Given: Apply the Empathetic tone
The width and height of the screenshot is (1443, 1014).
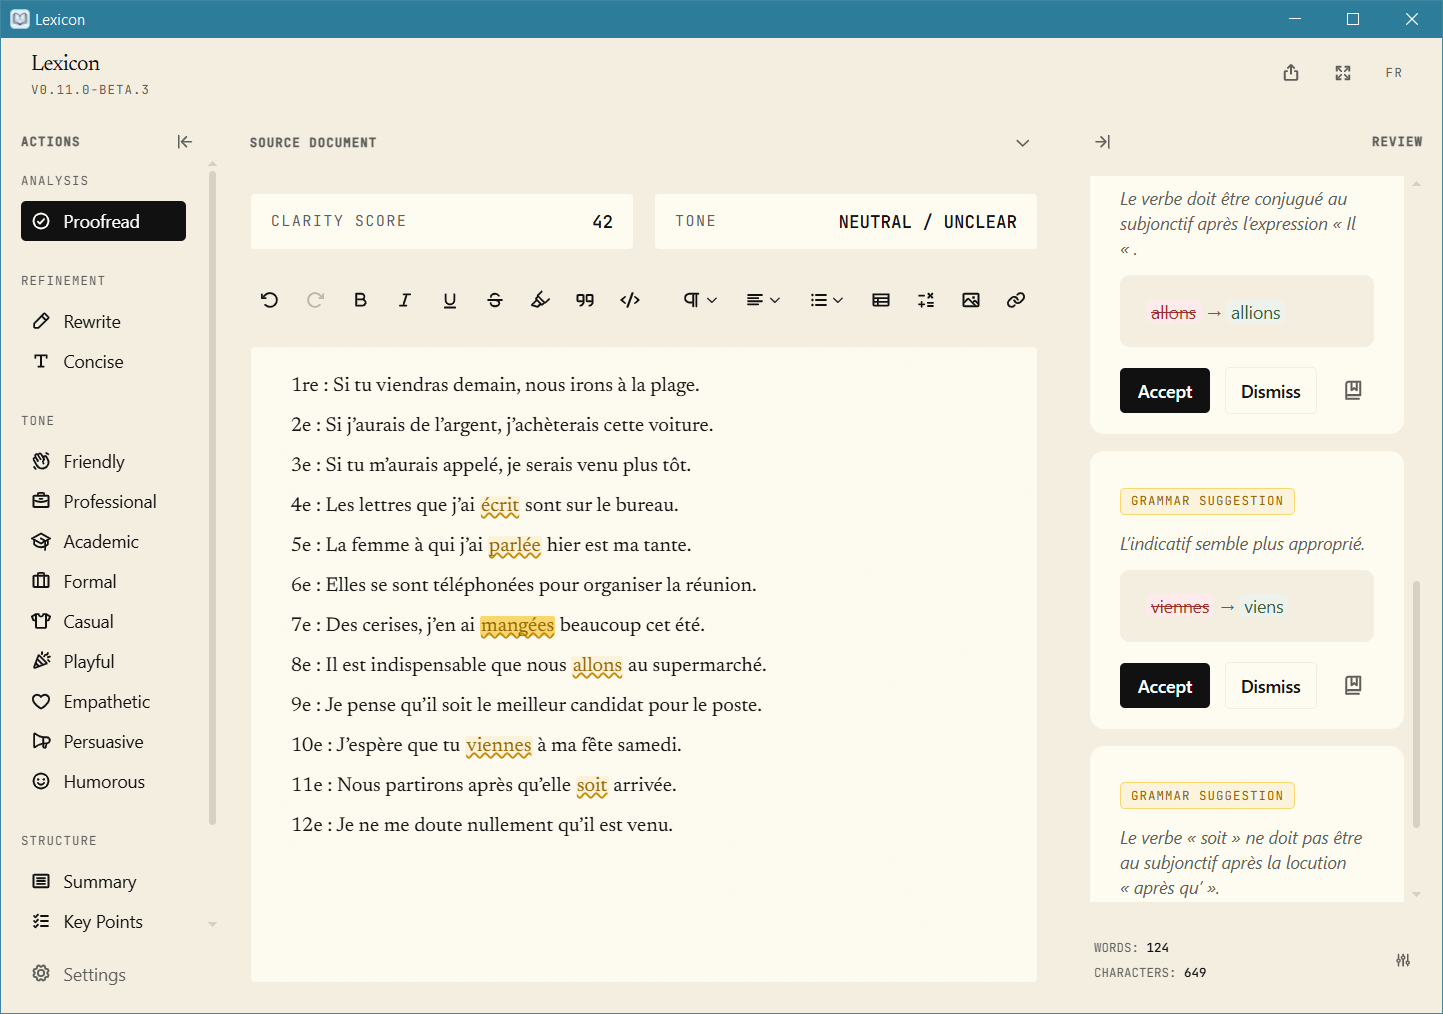Looking at the screenshot, I should (103, 701).
